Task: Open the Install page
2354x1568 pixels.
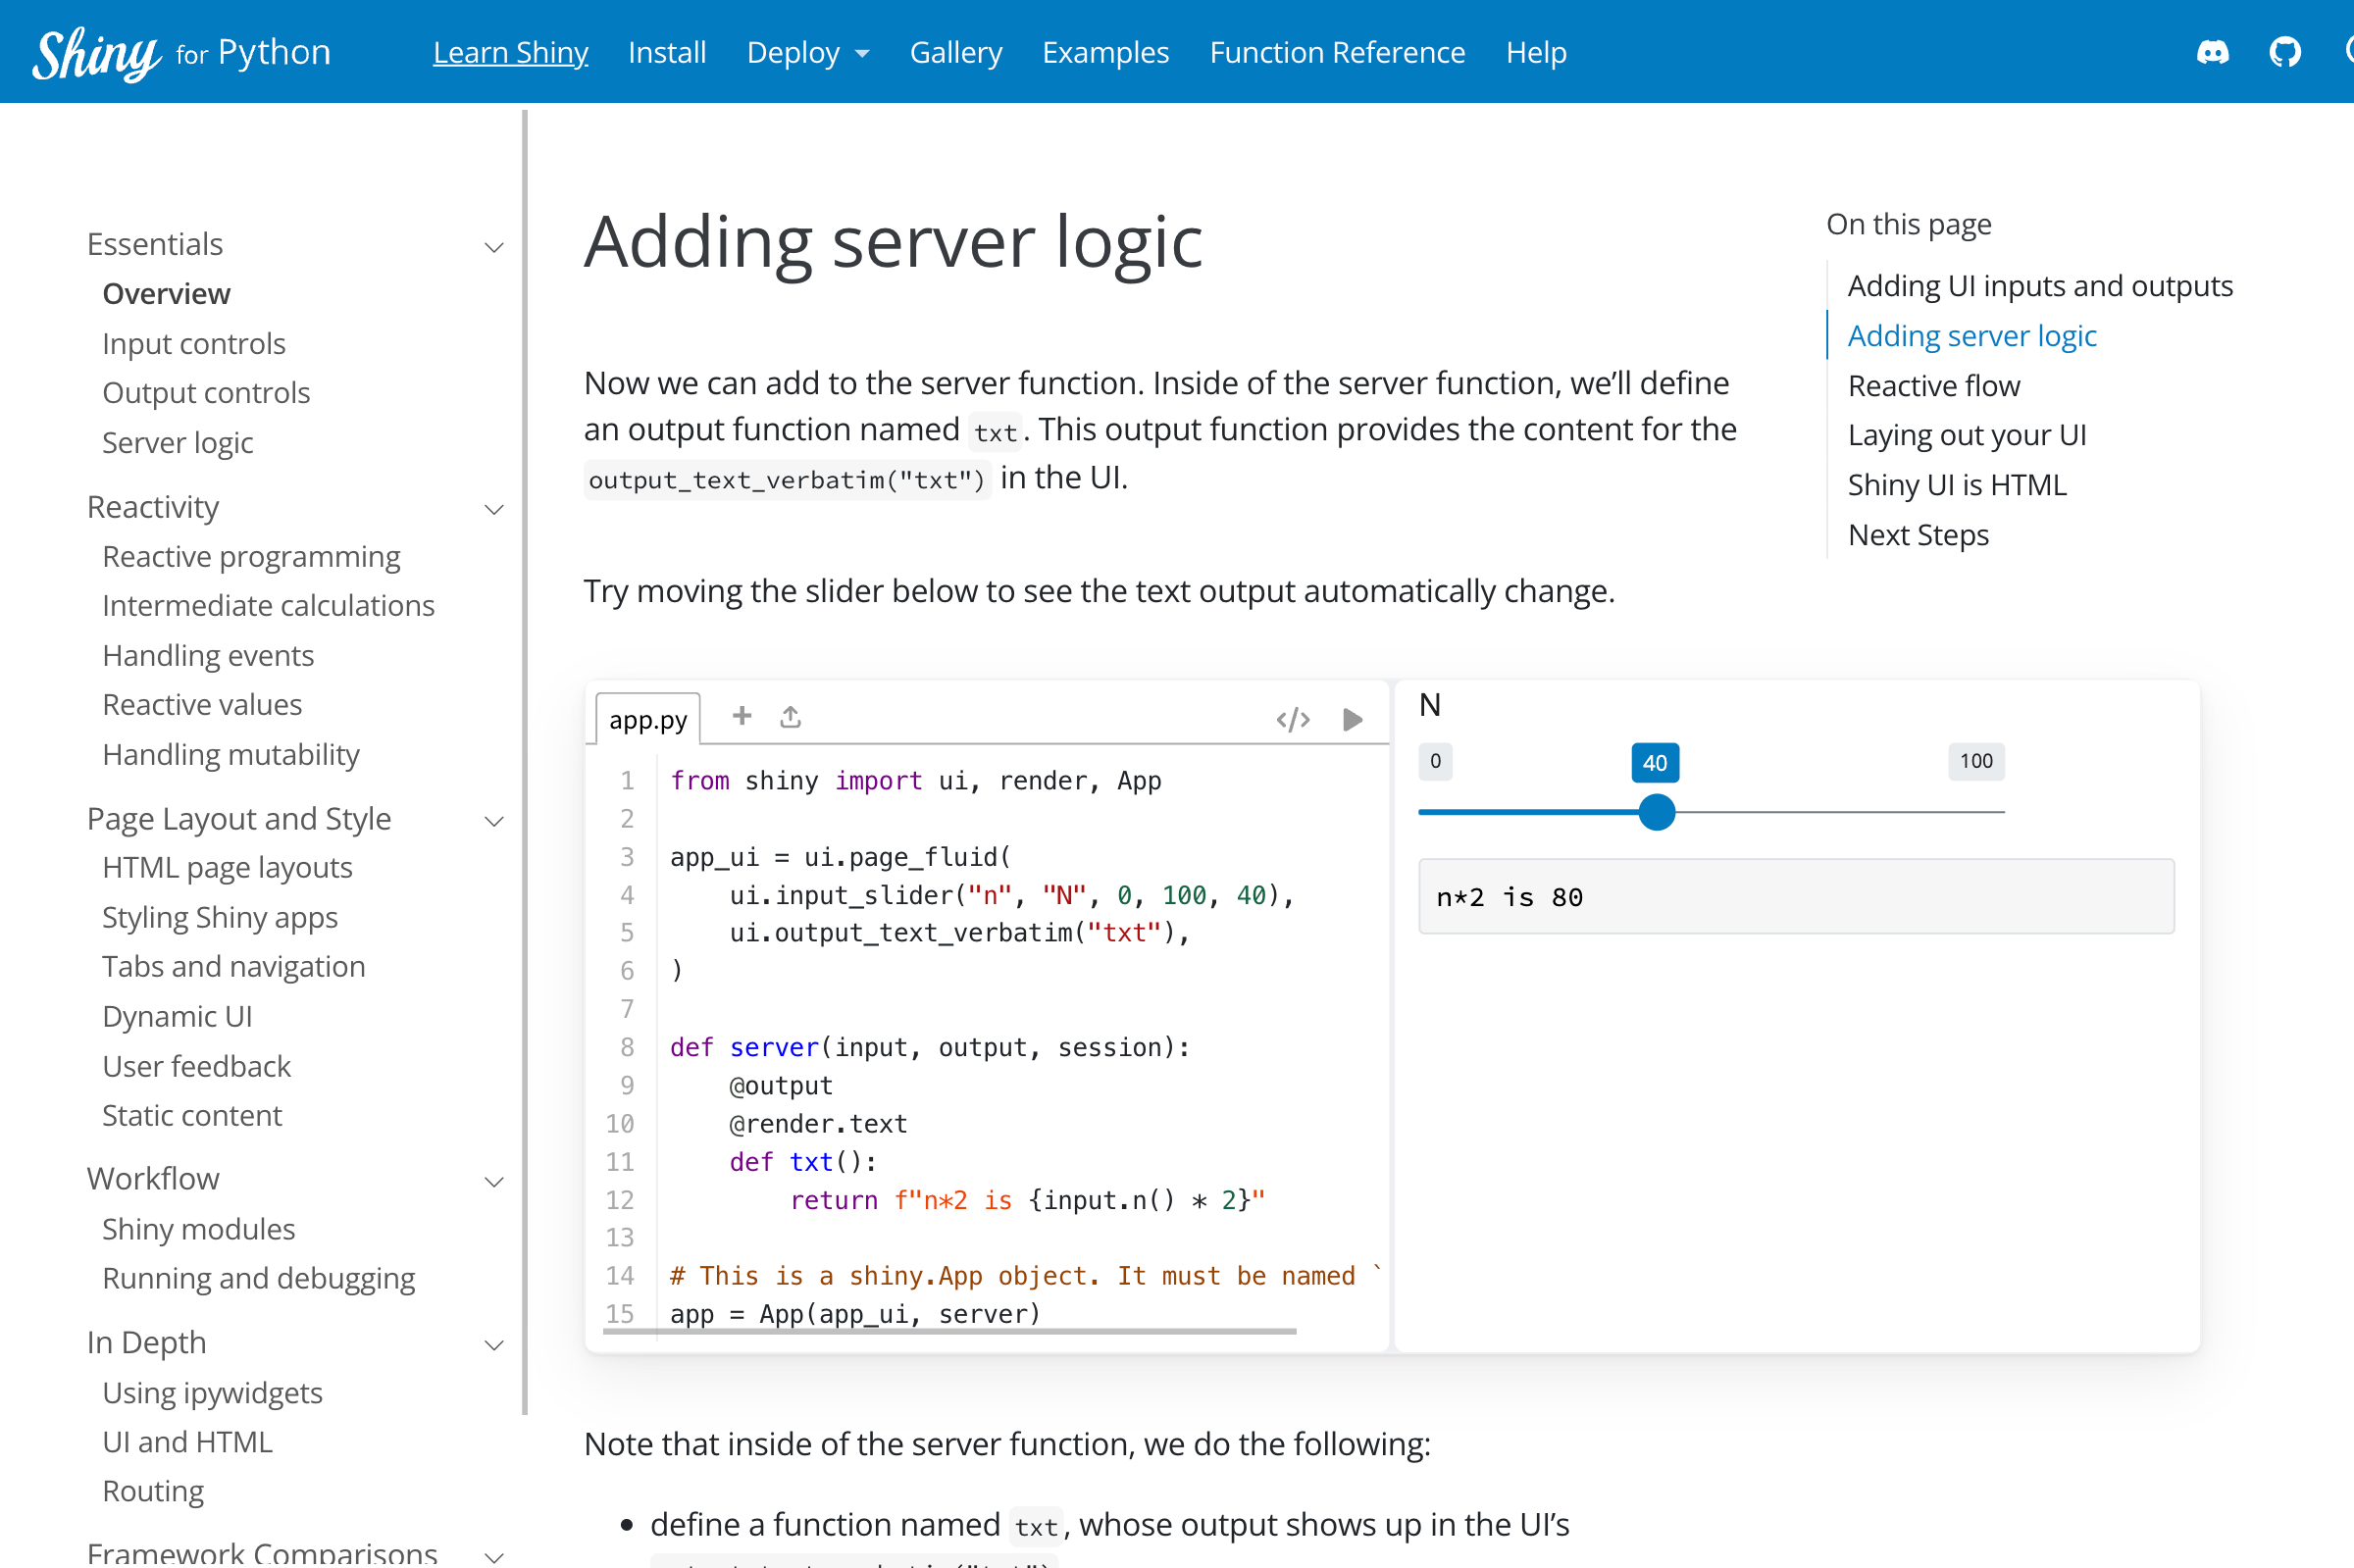Action: [x=666, y=52]
